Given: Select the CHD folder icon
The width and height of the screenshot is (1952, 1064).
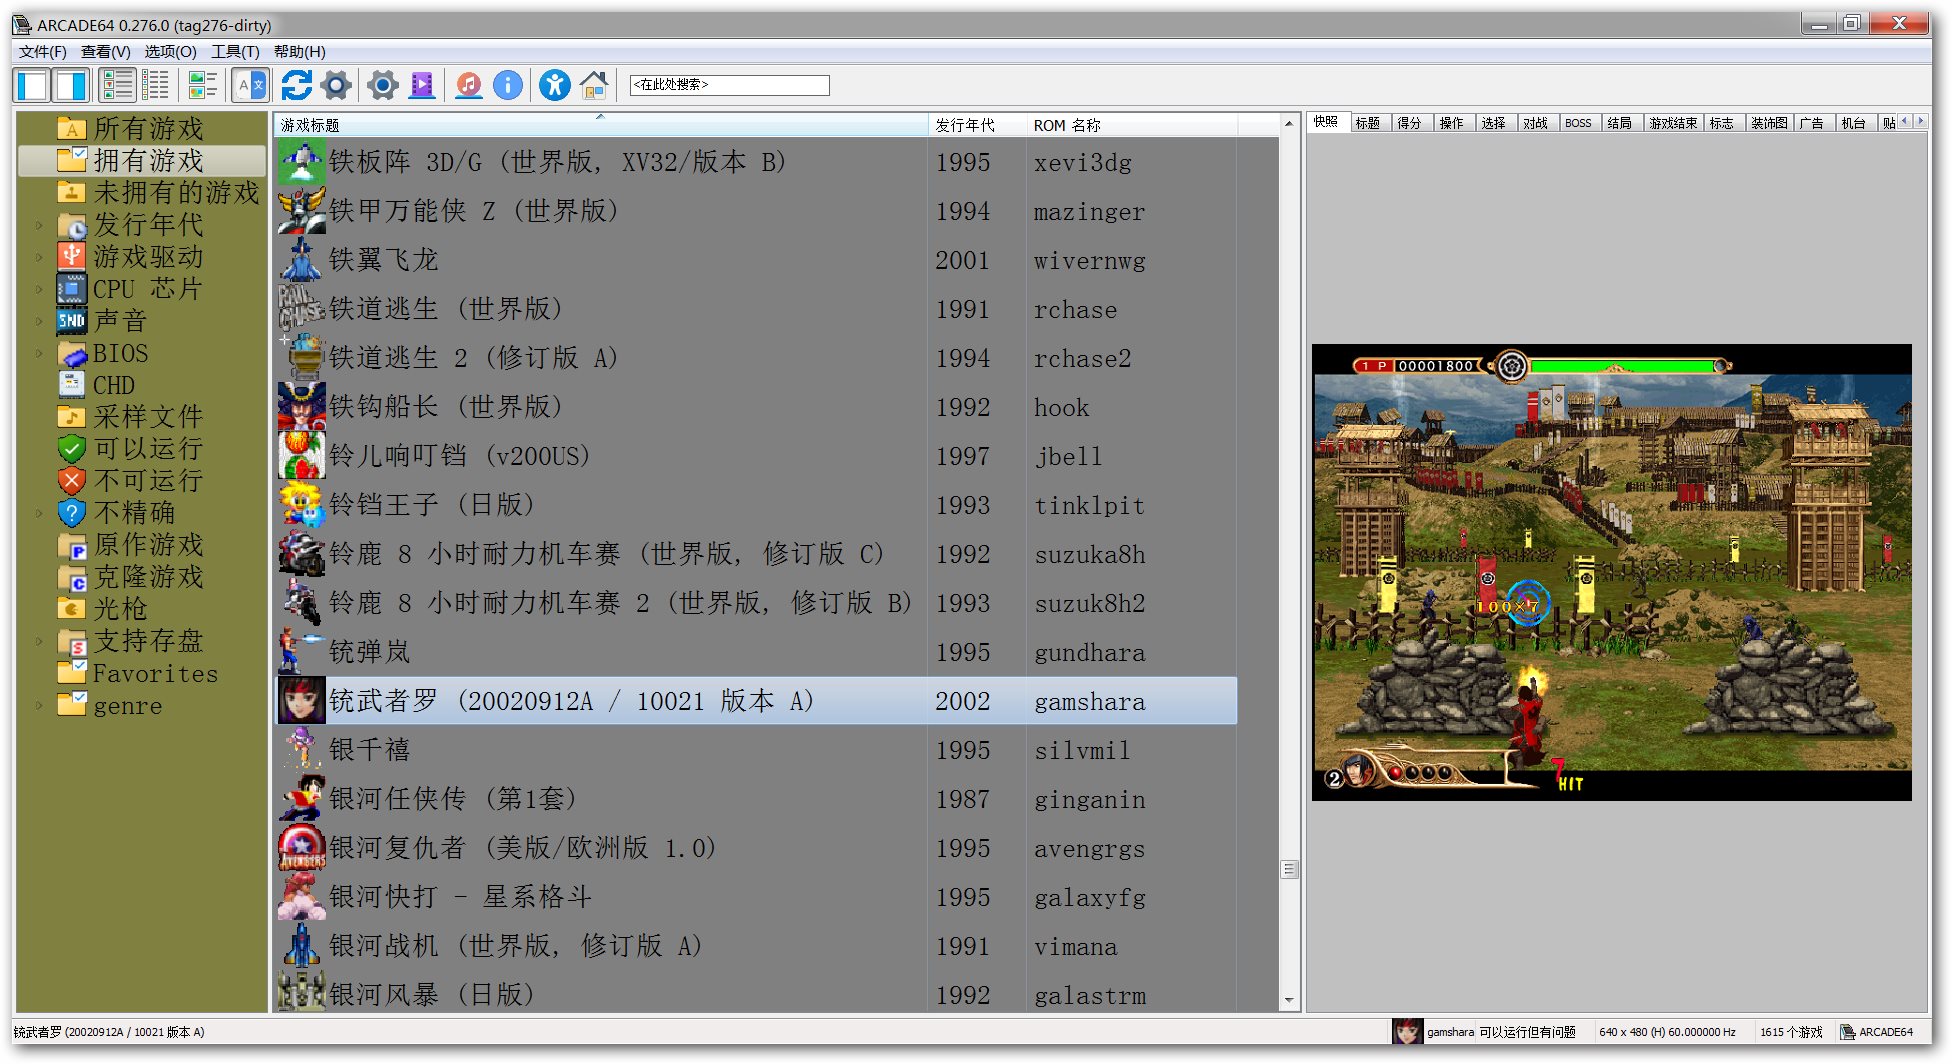Looking at the screenshot, I should click(72, 385).
